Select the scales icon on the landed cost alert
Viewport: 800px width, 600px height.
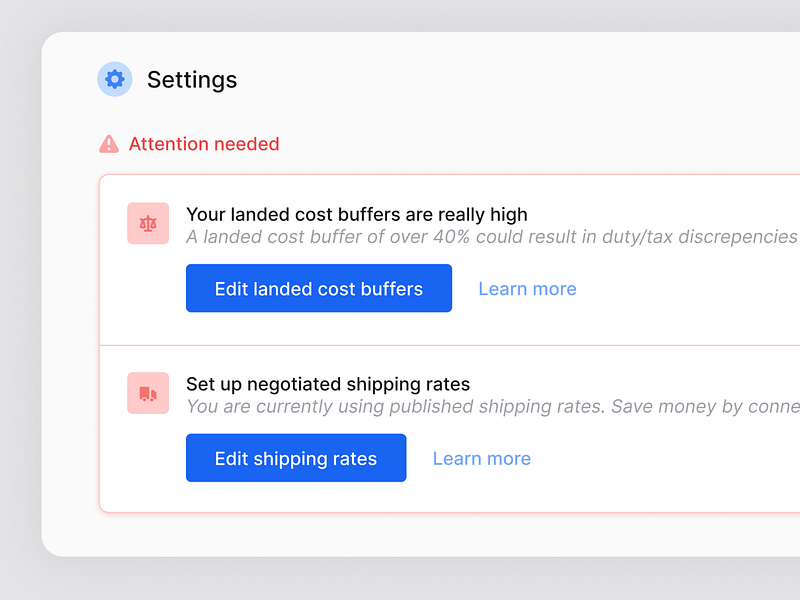pos(148,224)
